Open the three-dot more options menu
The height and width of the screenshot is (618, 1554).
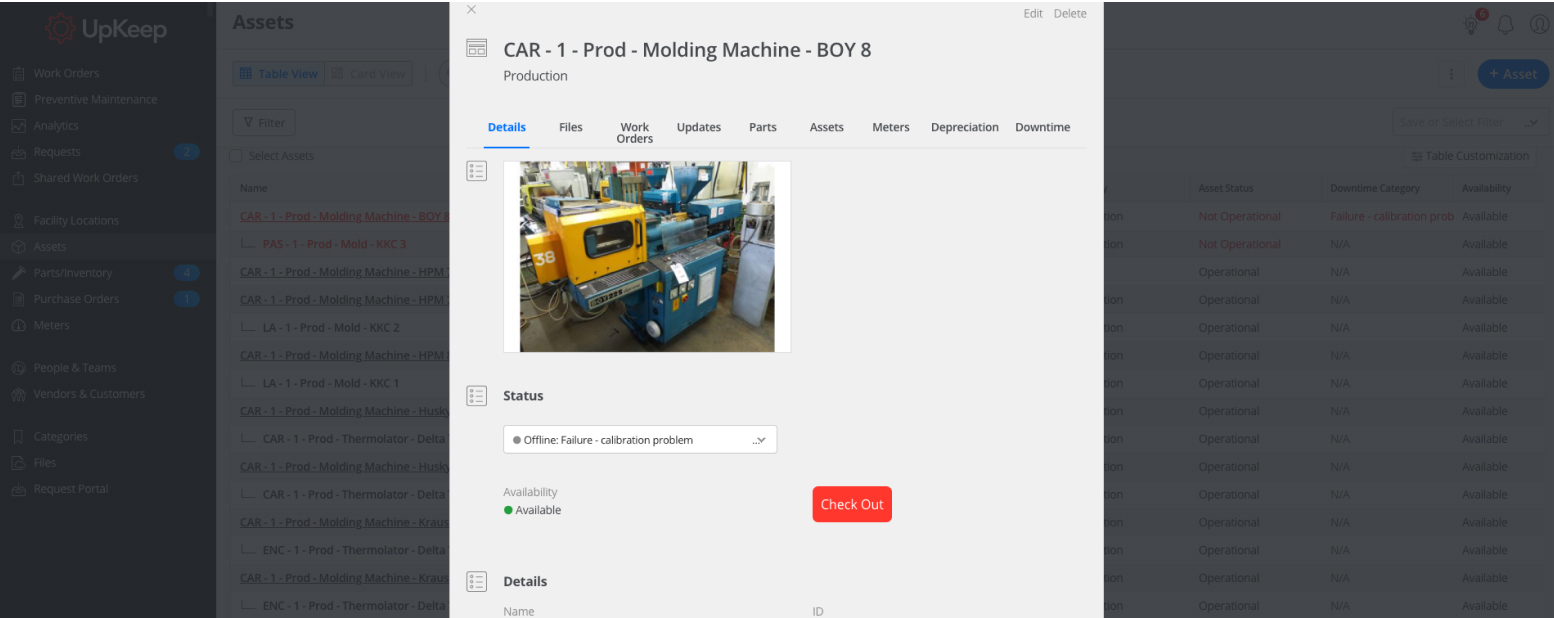[1451, 73]
